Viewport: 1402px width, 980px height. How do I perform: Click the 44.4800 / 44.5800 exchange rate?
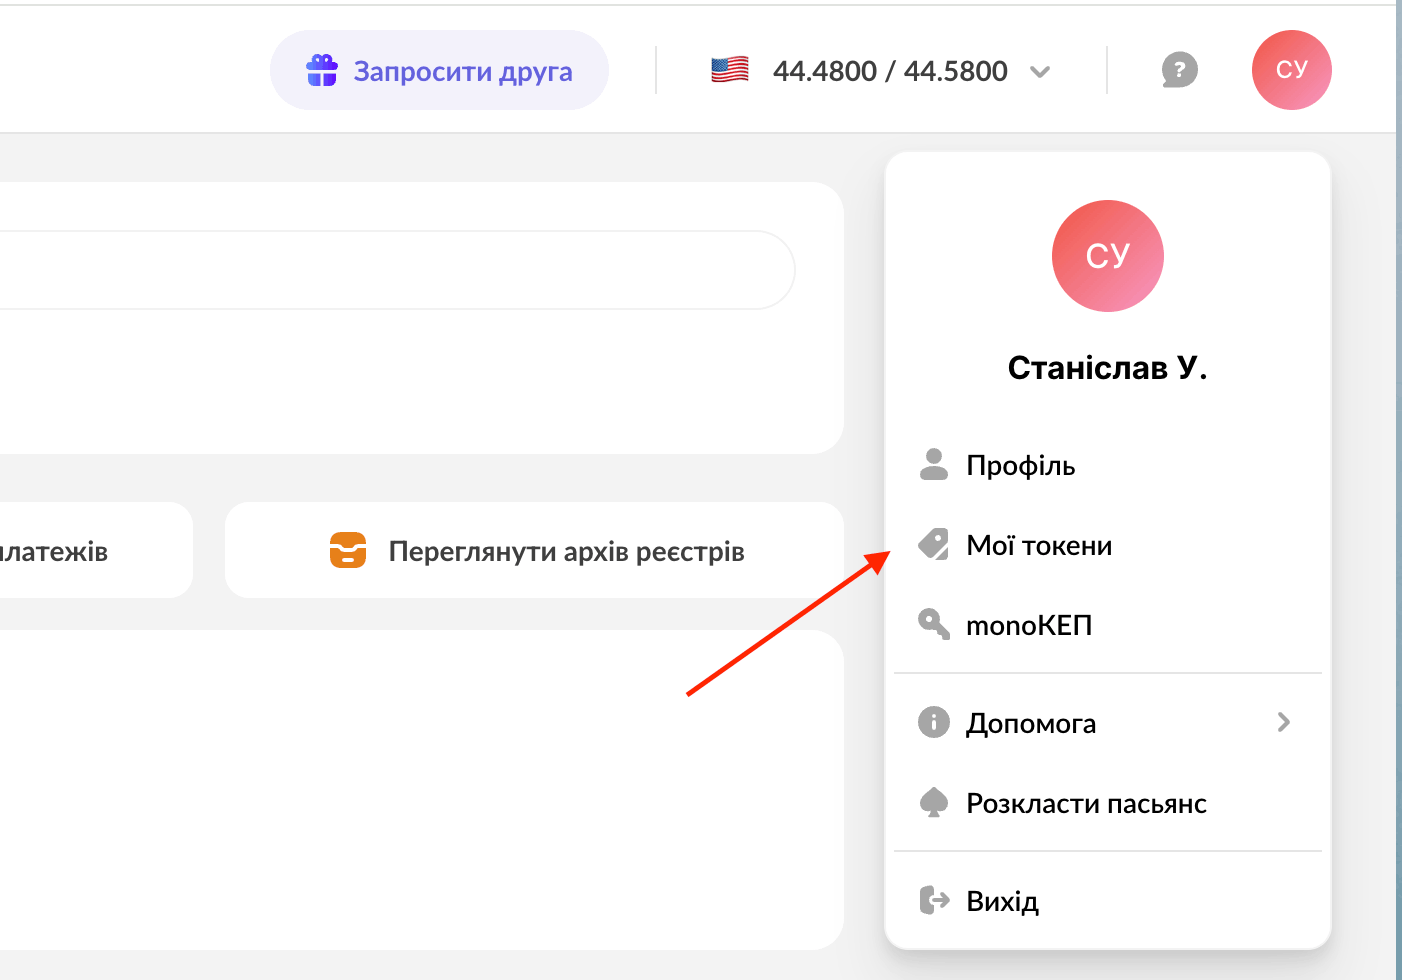890,71
